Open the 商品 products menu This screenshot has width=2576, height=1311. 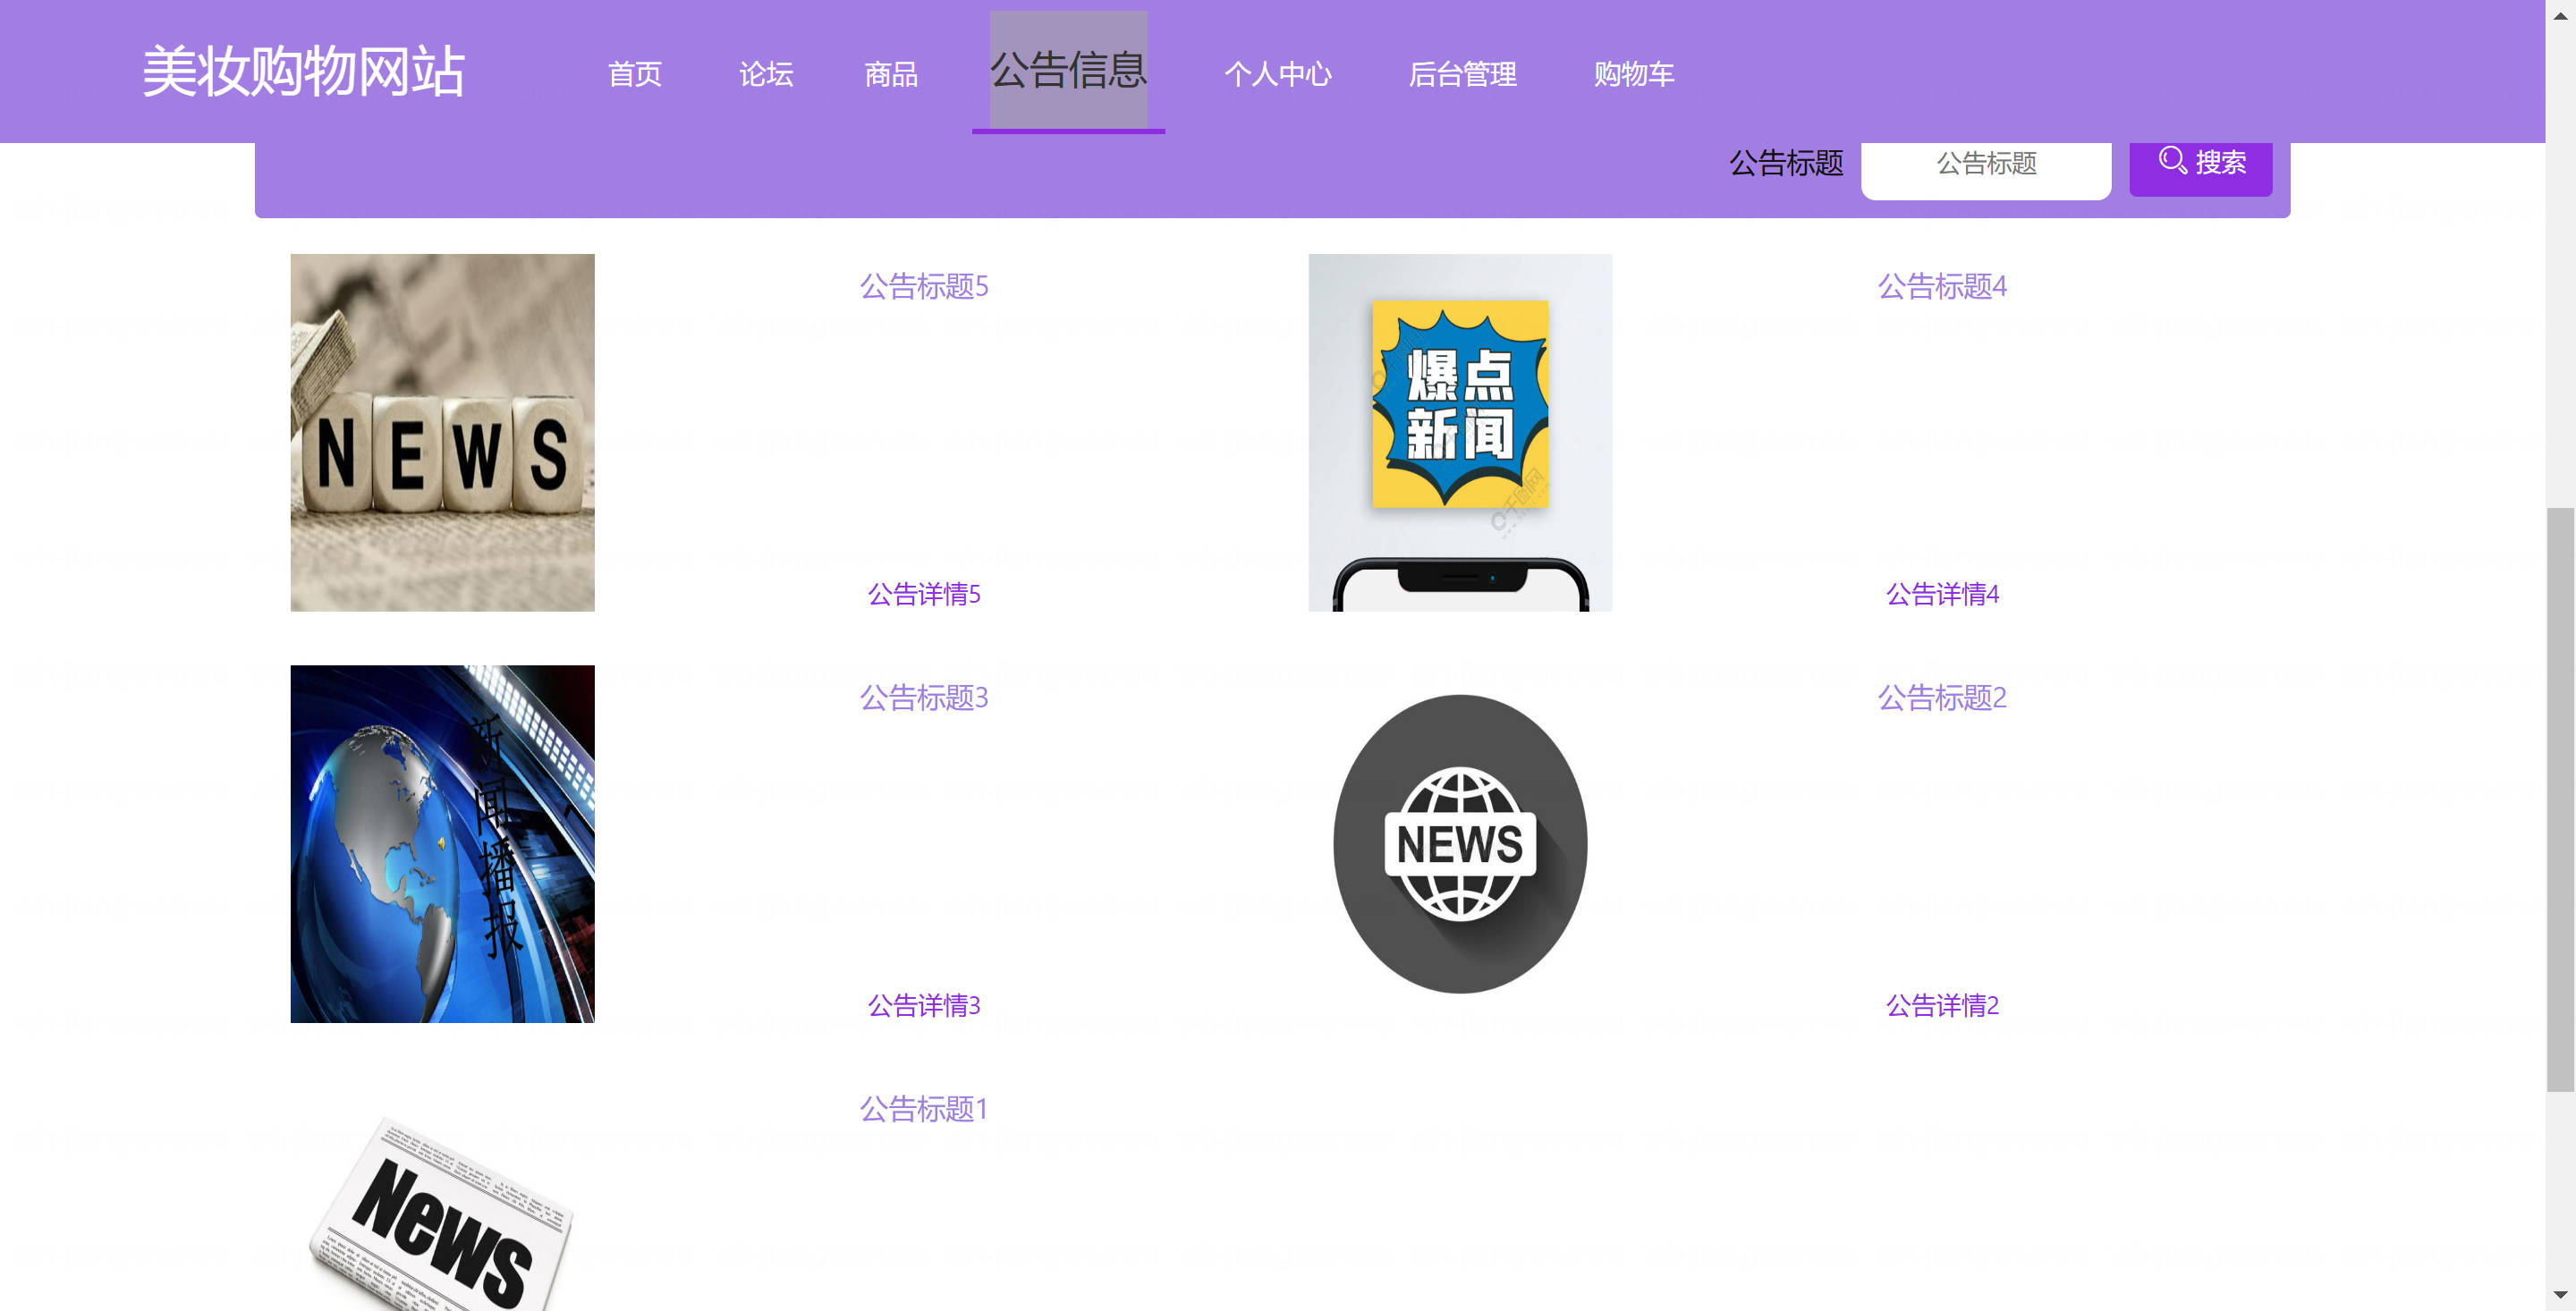click(x=891, y=74)
